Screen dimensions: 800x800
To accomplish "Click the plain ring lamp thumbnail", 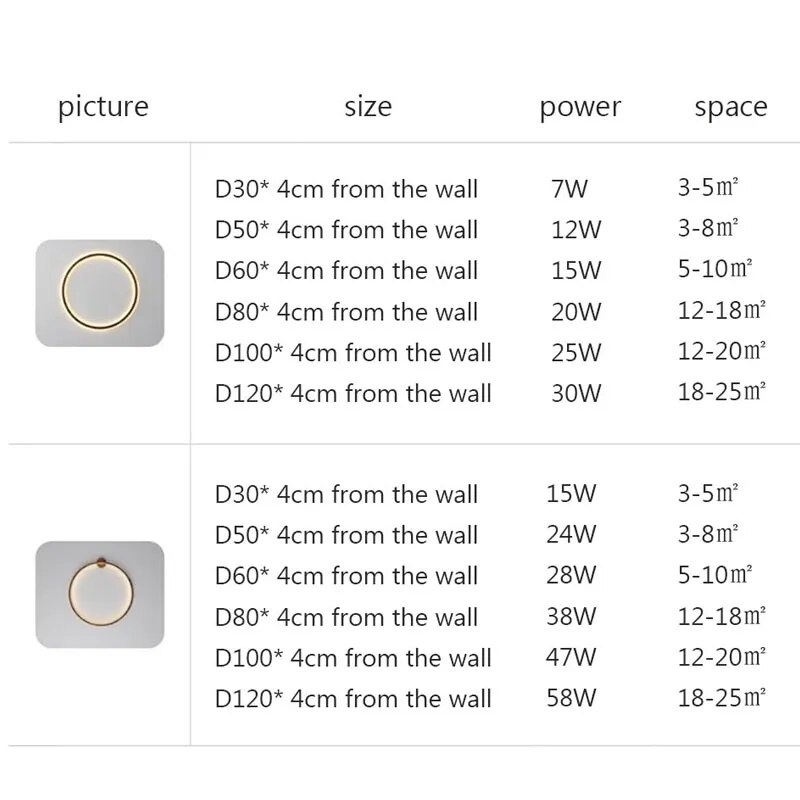I will pos(100,293).
